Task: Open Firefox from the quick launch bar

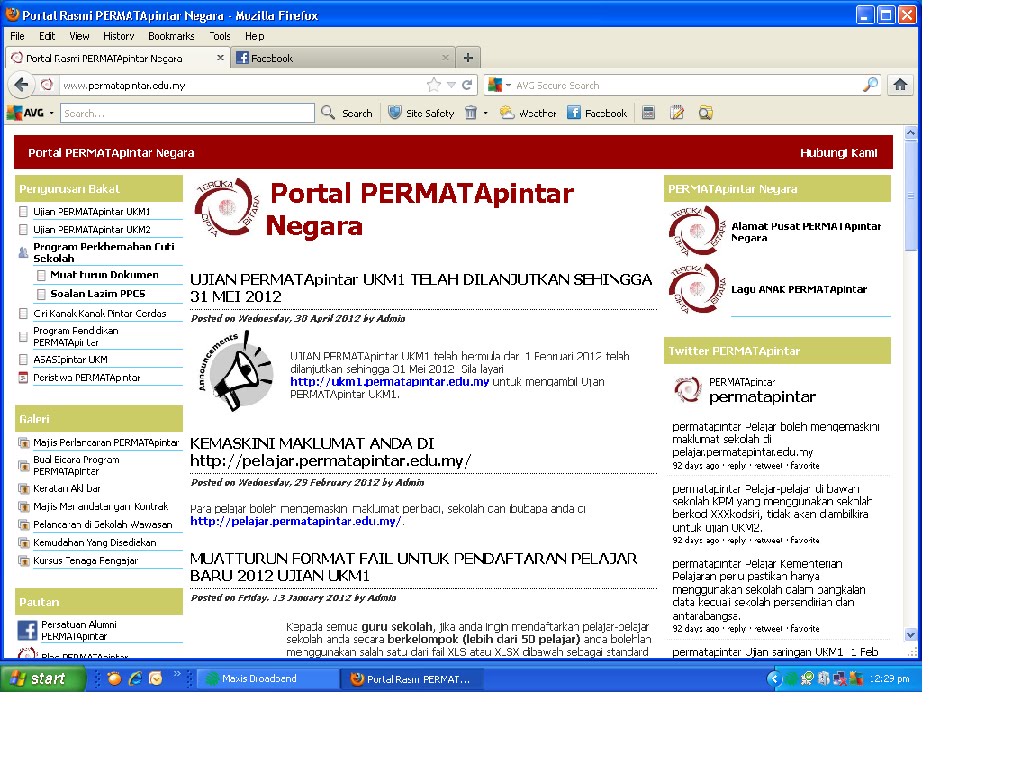Action: (x=114, y=679)
